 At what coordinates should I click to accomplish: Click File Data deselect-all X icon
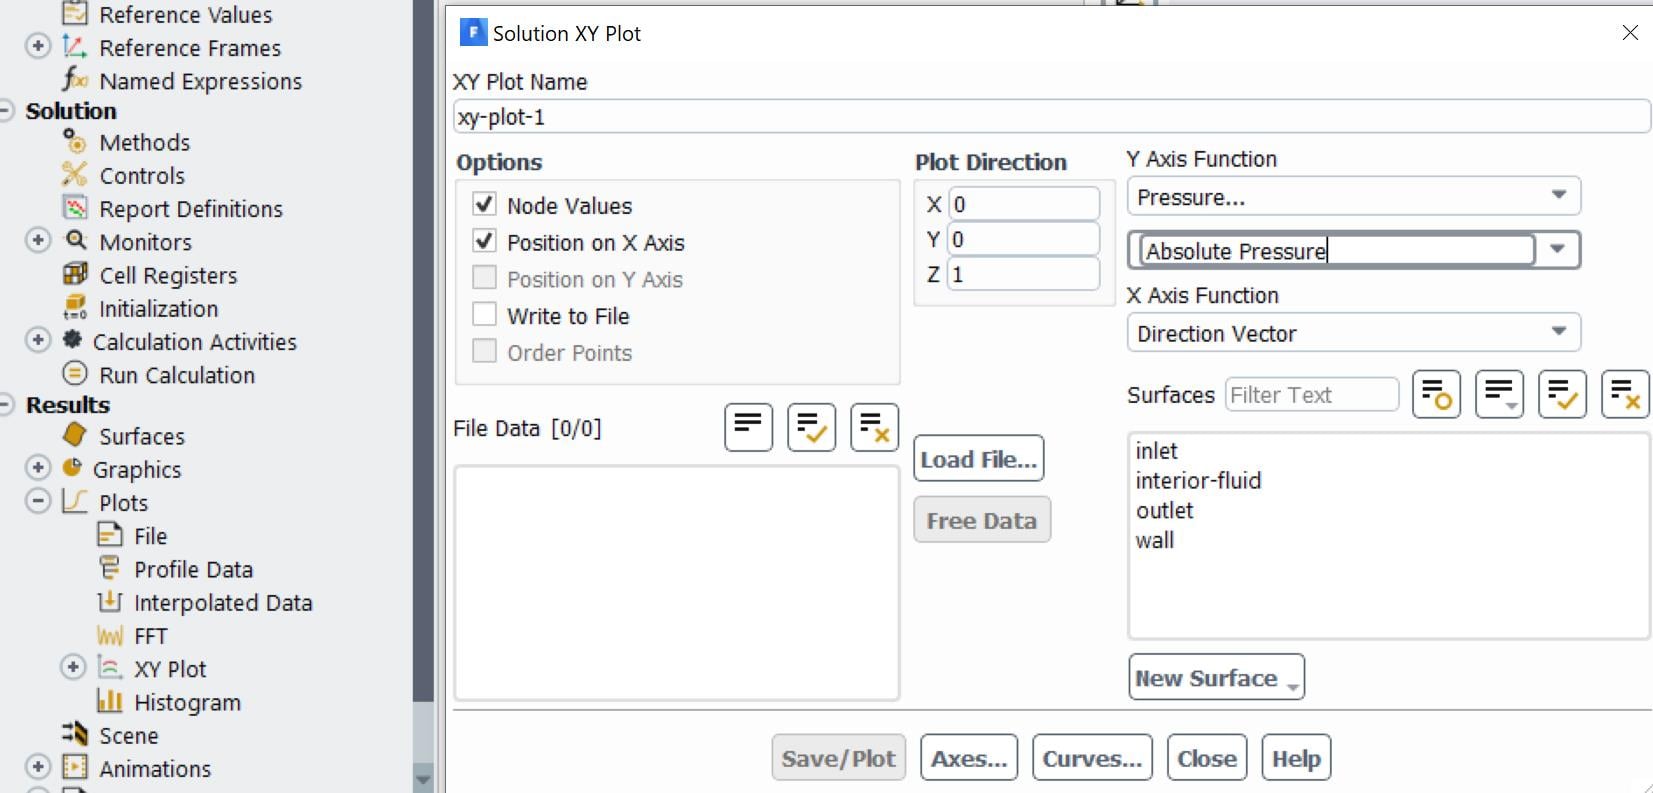coord(874,428)
